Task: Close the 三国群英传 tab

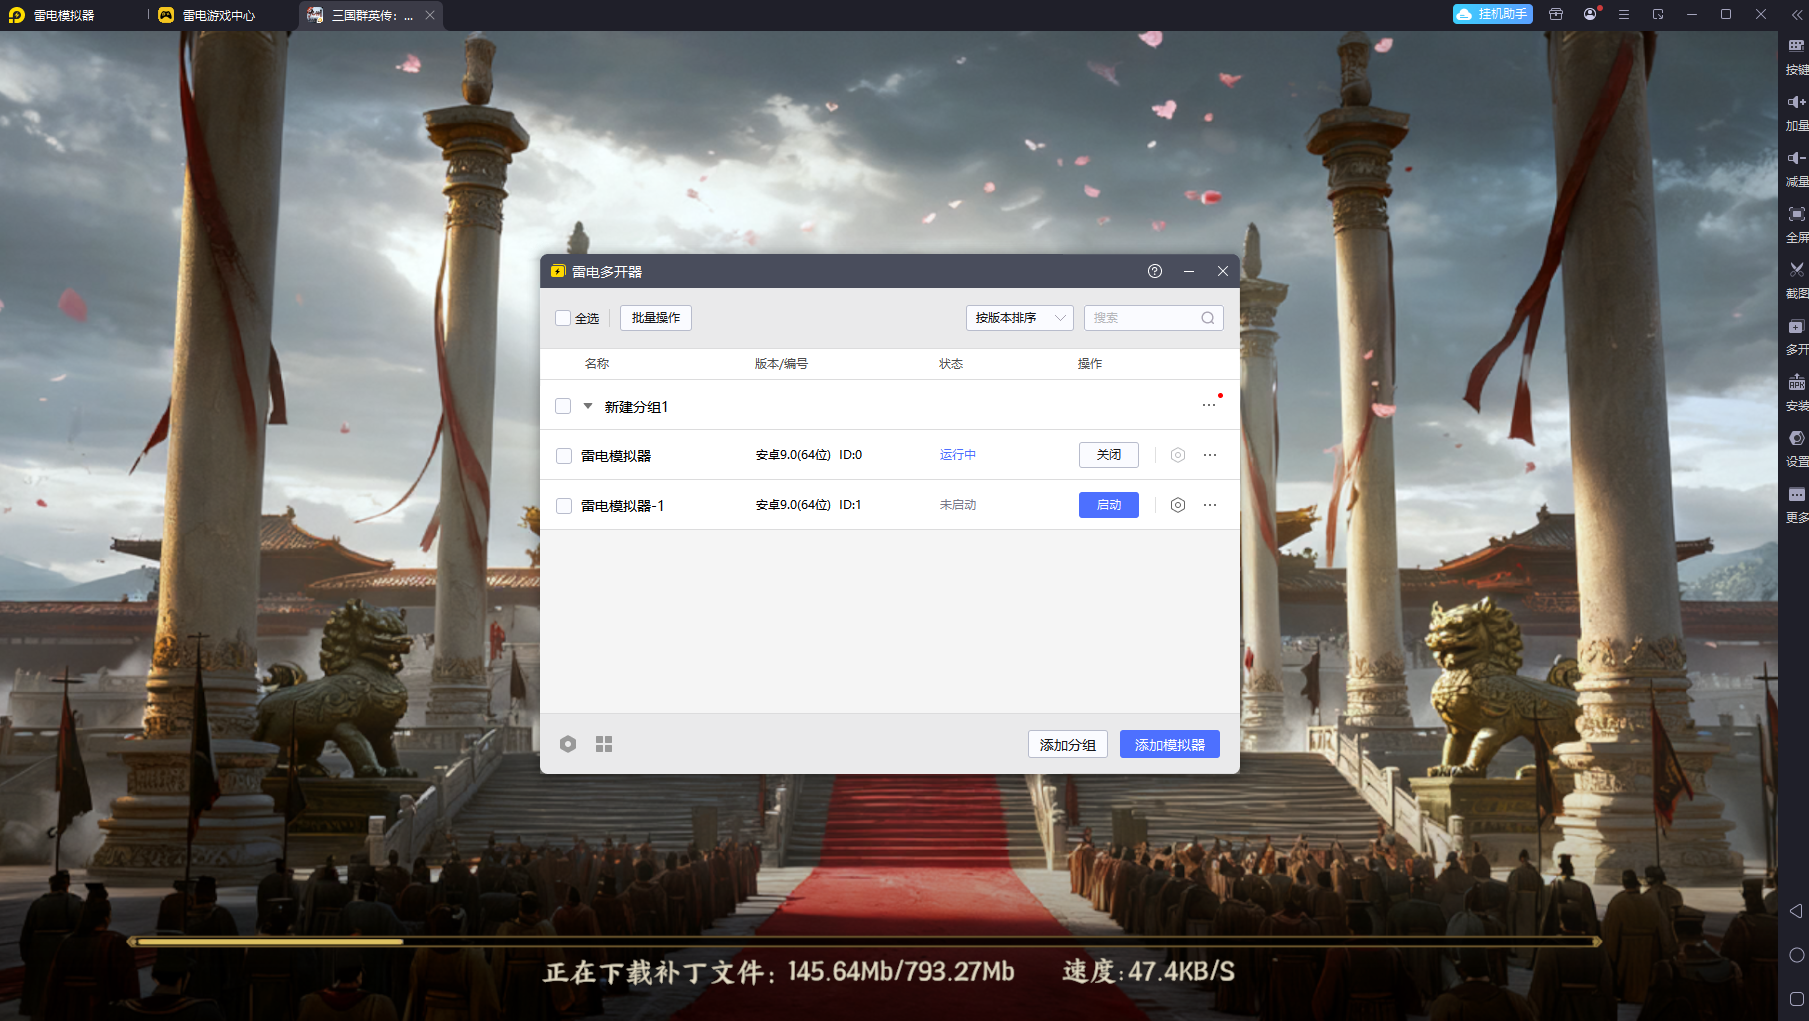Action: (x=430, y=15)
